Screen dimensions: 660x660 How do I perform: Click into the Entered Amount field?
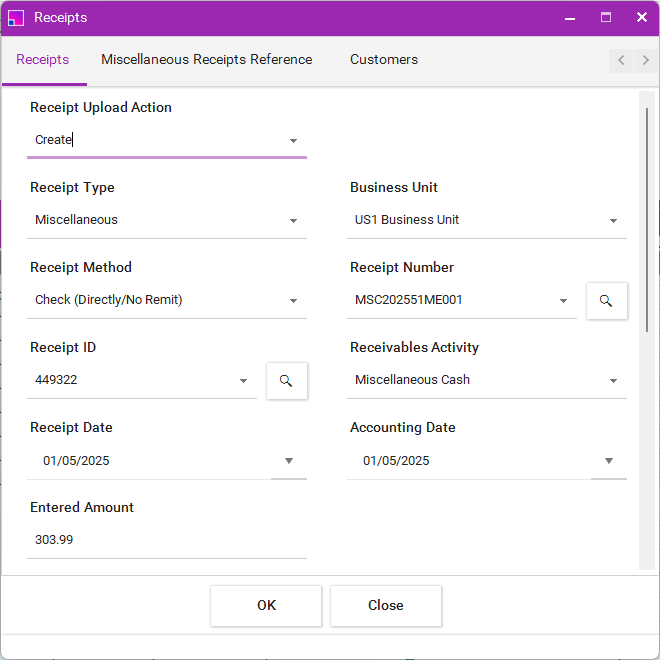tap(167, 540)
